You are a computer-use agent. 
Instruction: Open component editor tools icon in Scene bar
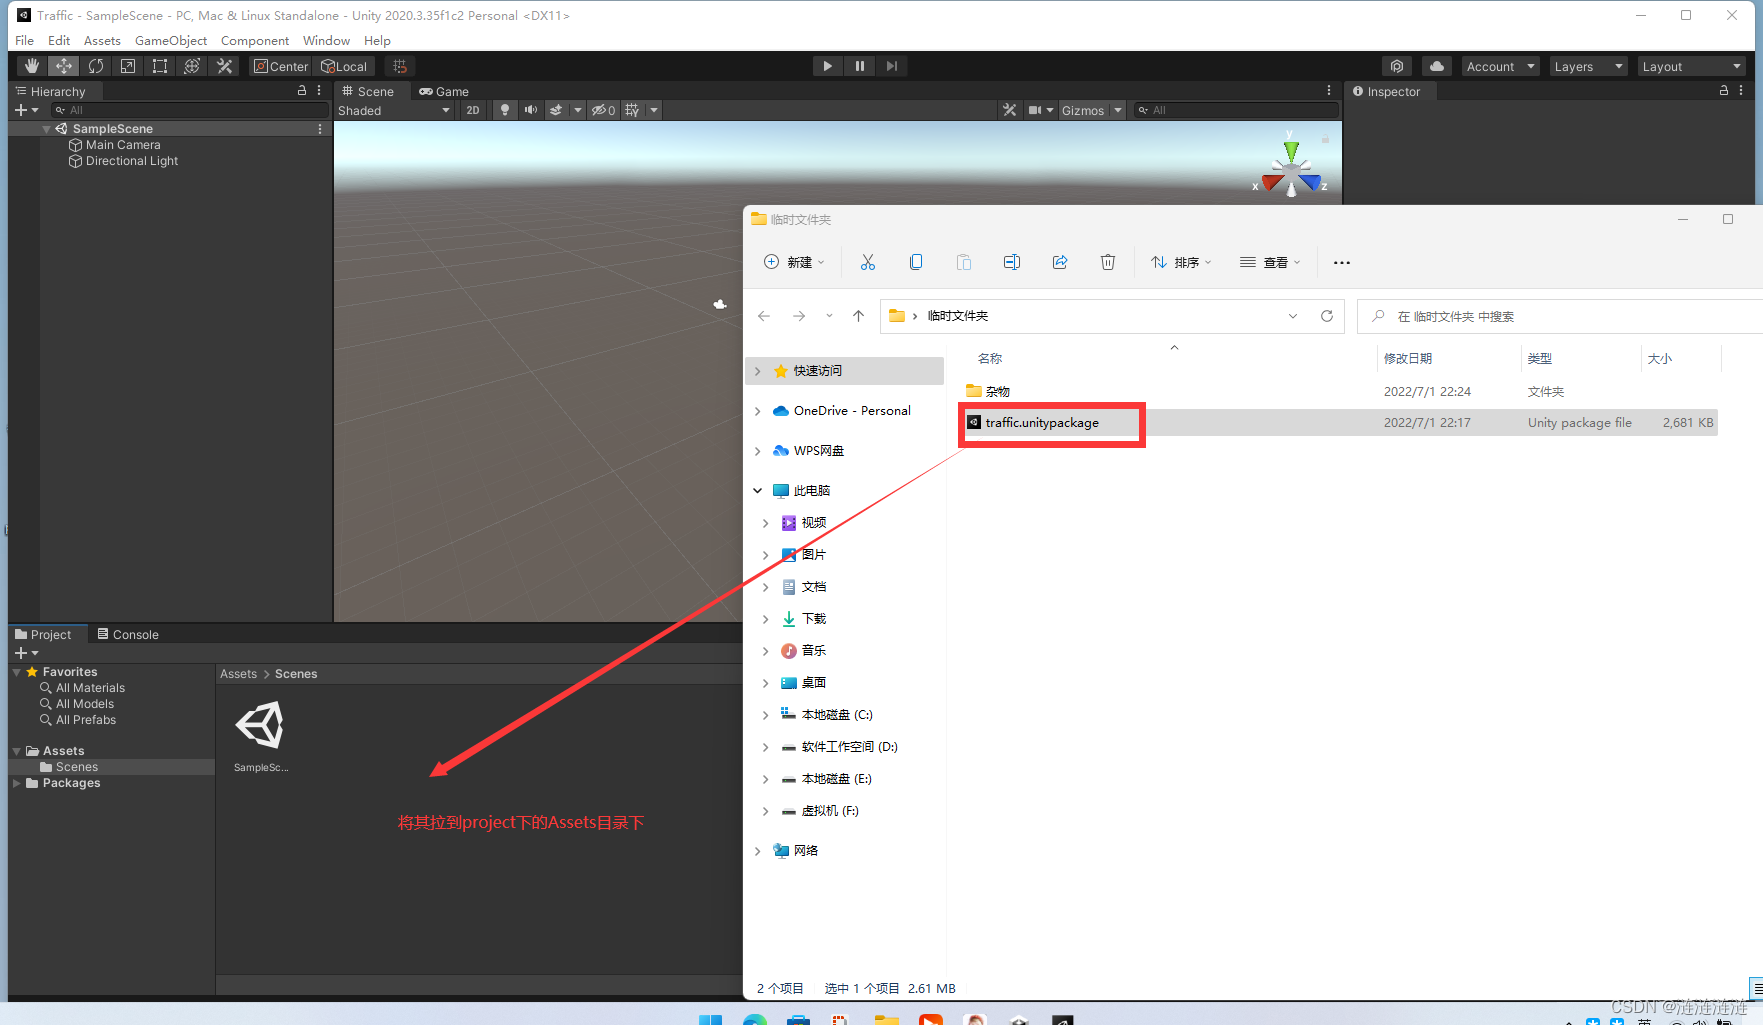1009,110
